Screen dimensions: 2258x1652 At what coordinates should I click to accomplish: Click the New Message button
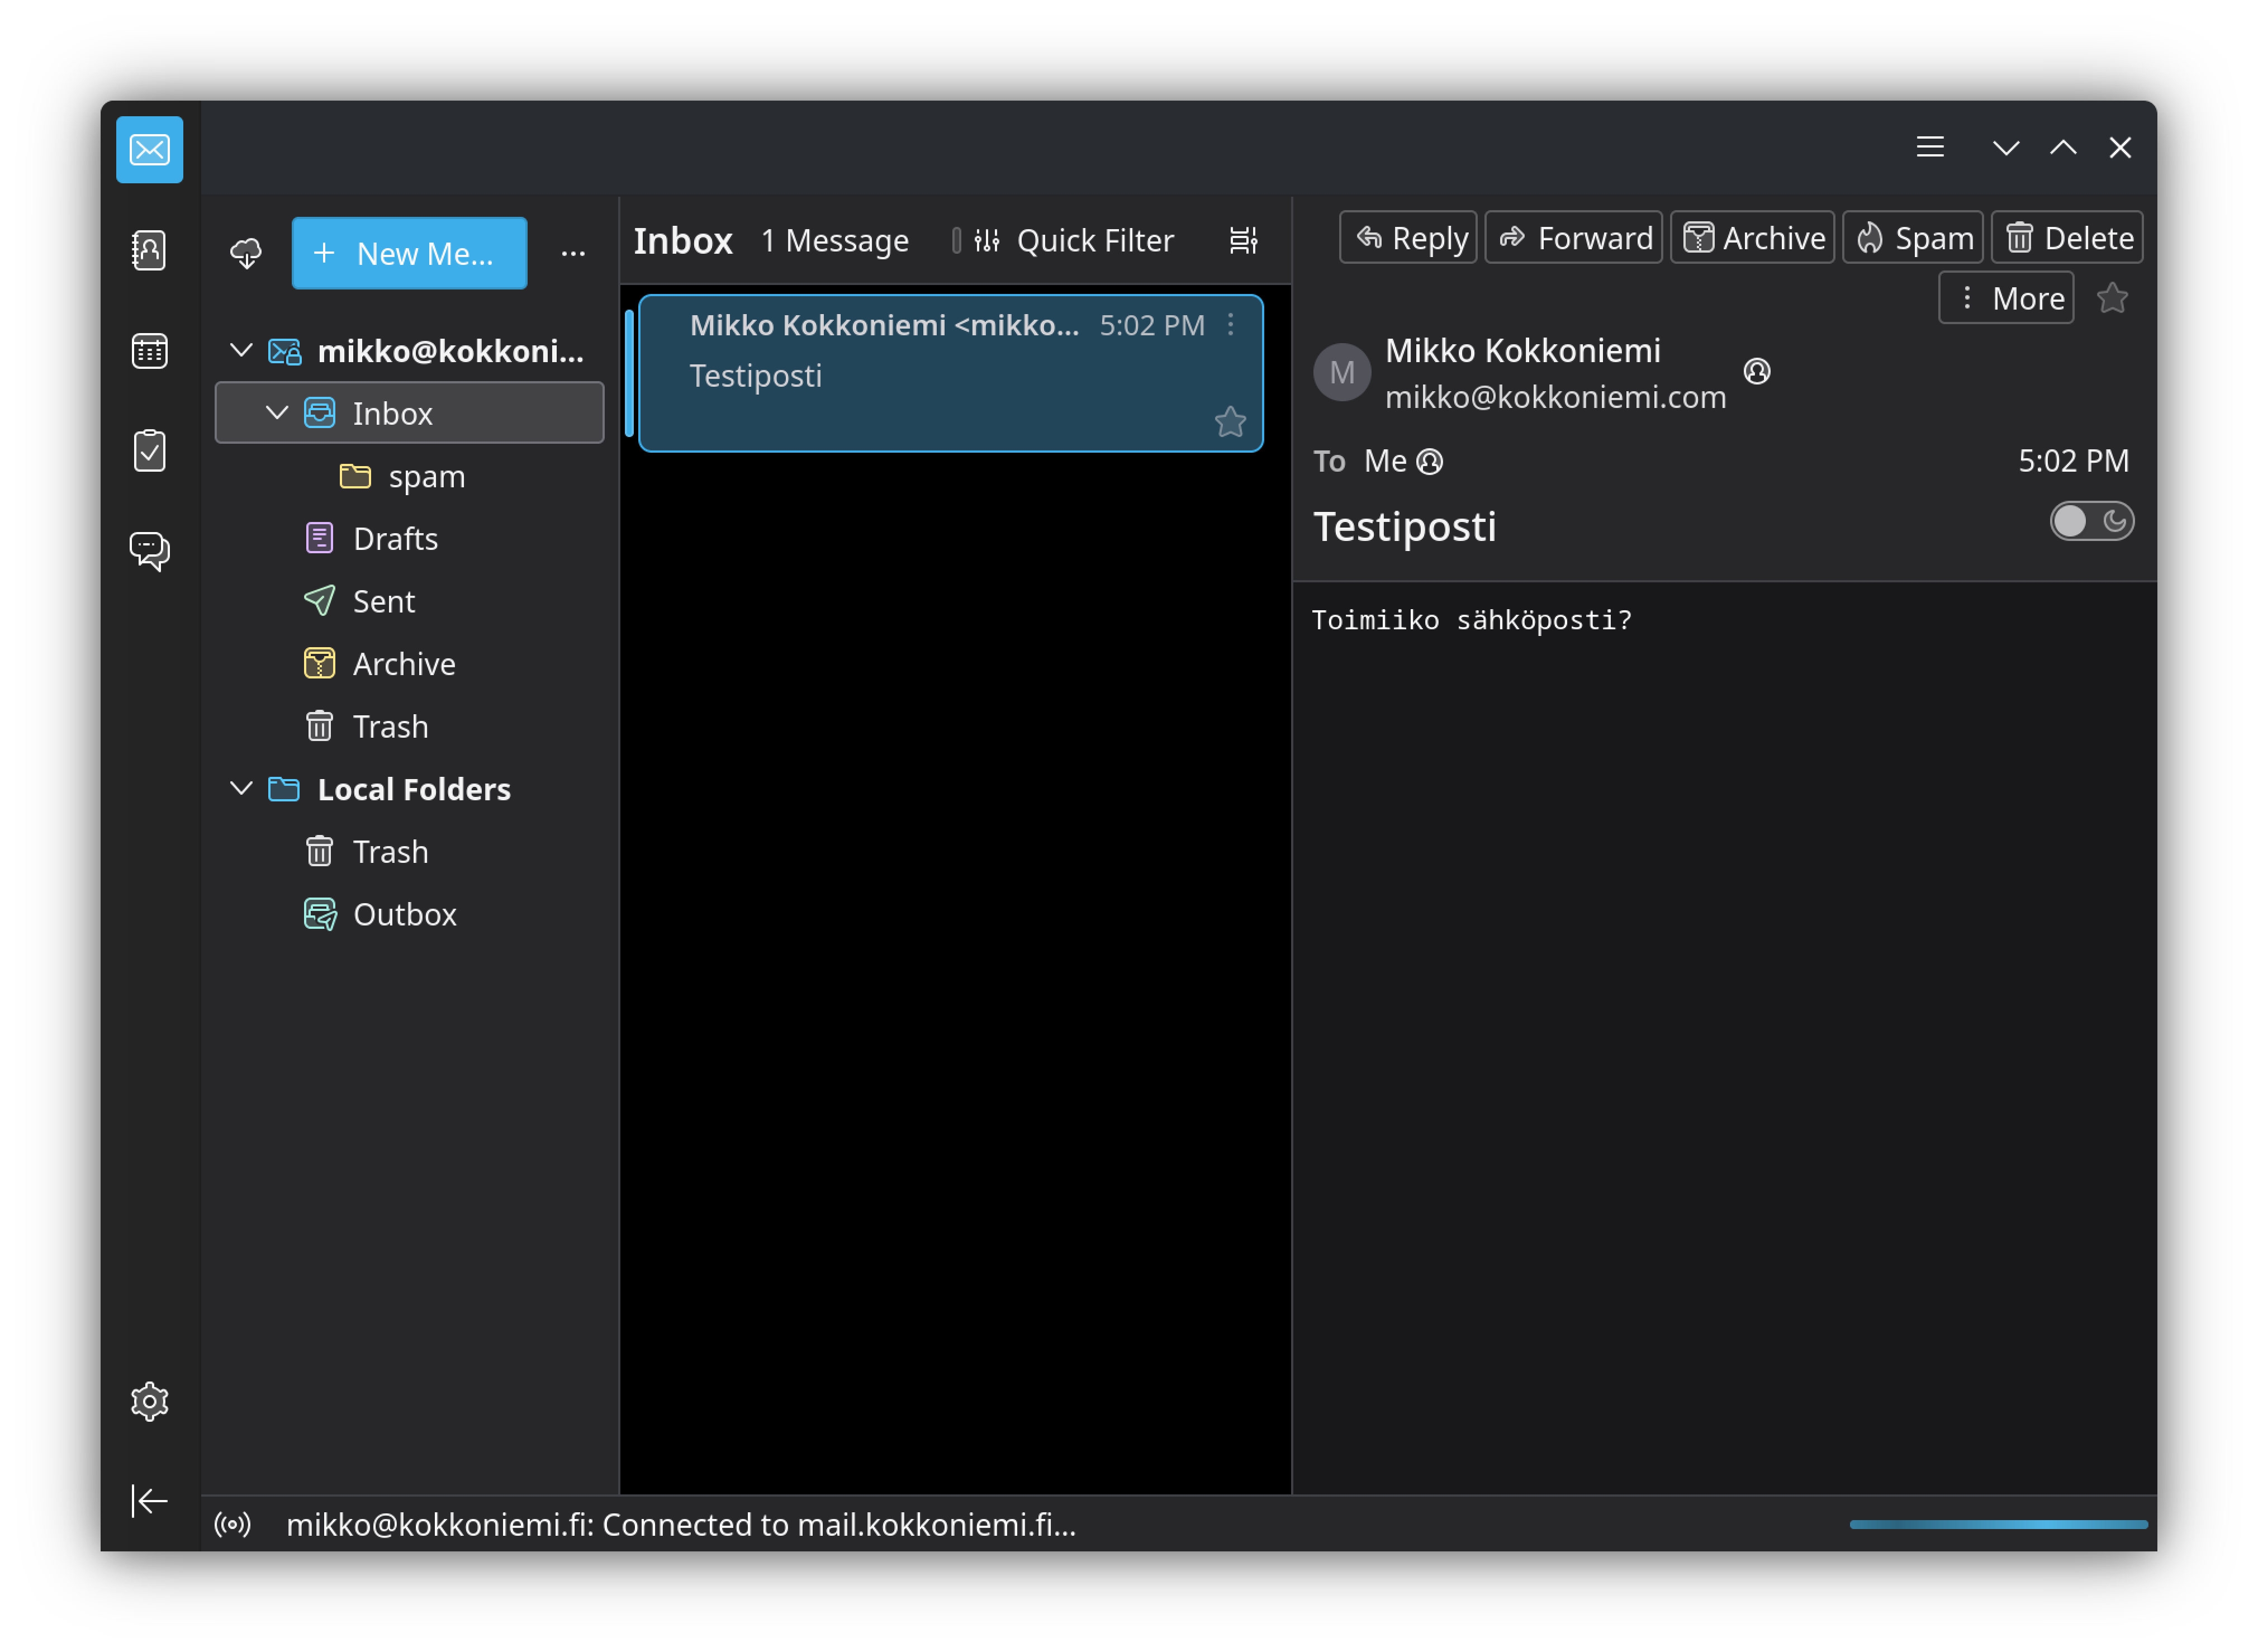tap(409, 253)
